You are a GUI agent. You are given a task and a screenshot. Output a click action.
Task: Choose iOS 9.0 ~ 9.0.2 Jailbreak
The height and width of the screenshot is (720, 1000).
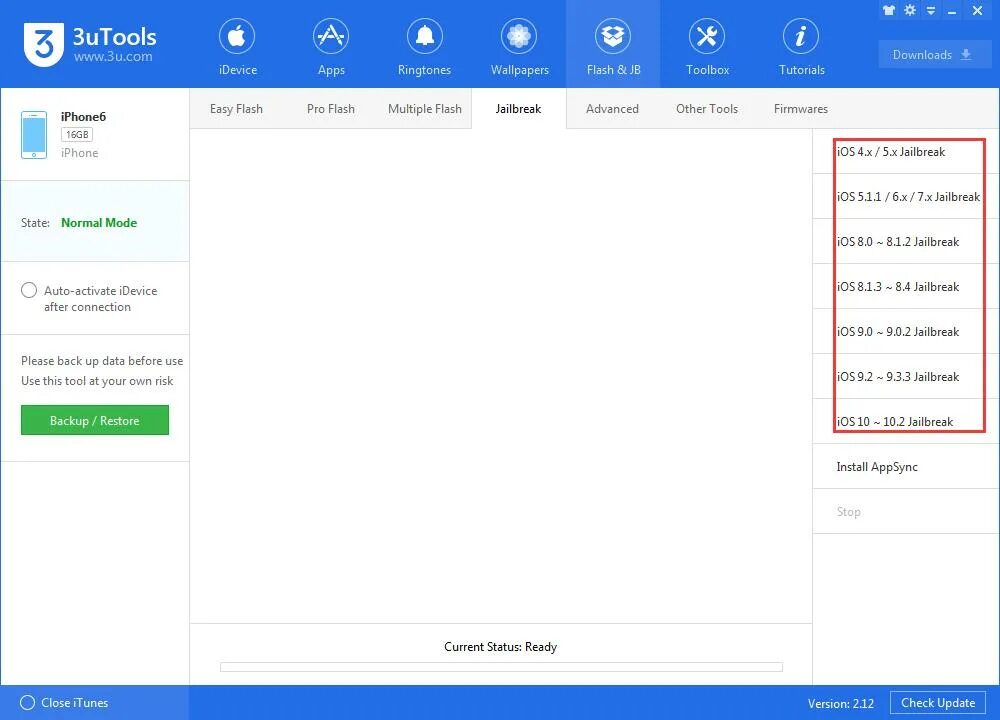click(906, 332)
